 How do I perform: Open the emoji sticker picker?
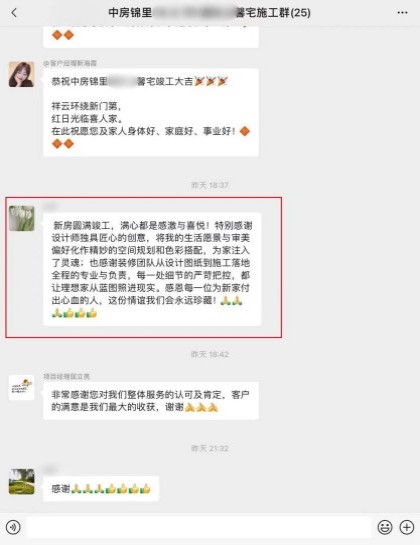[385, 527]
